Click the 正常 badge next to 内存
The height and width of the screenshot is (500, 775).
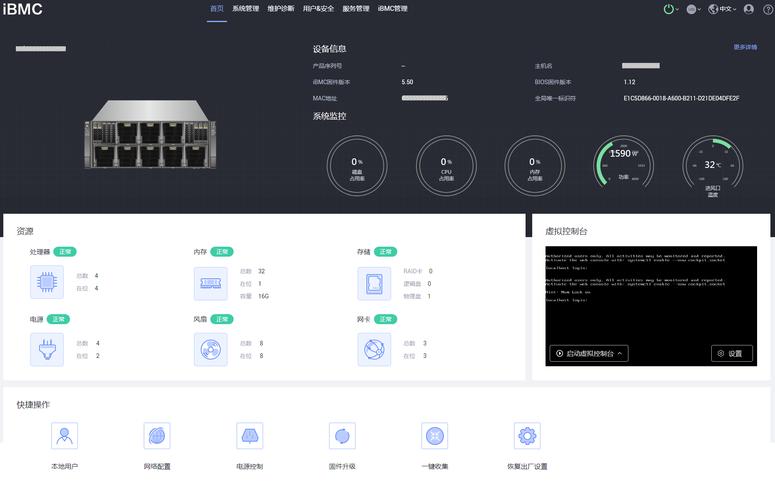click(222, 252)
